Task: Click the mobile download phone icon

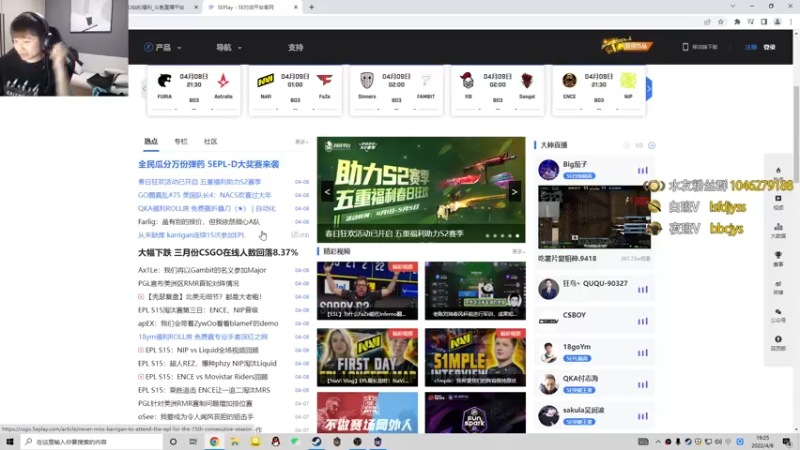Action: (685, 47)
